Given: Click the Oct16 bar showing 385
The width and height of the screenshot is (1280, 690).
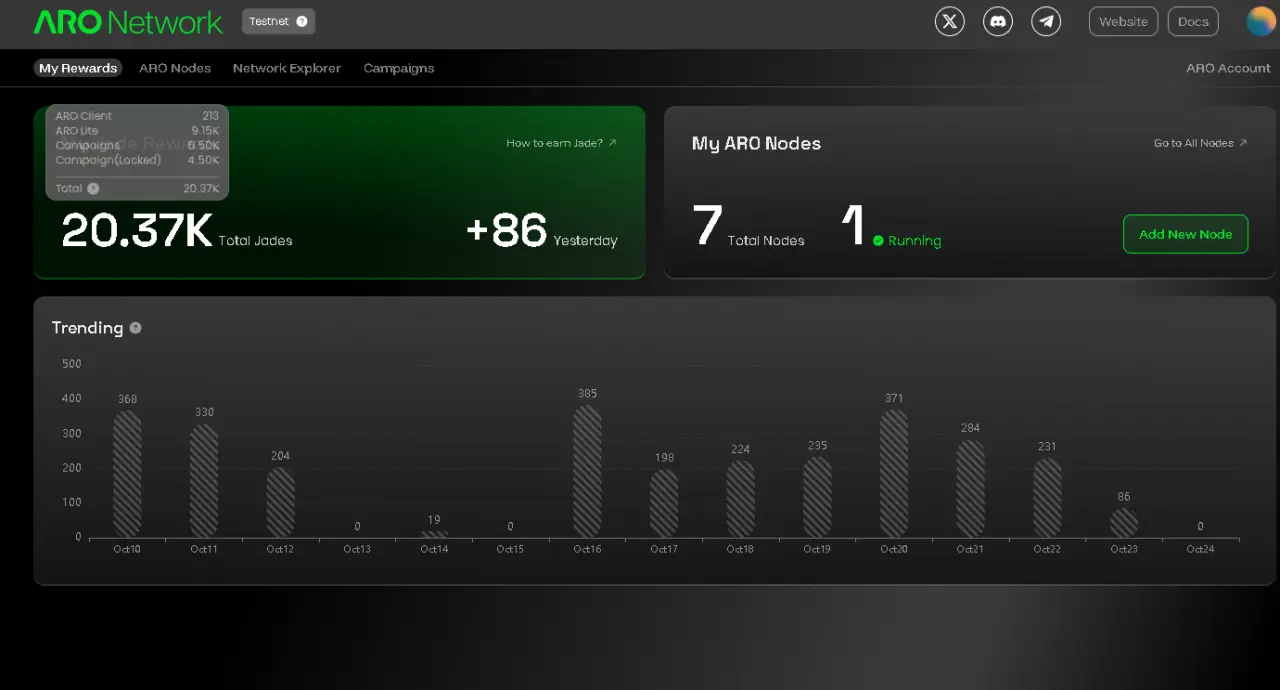Looking at the screenshot, I should pos(587,470).
